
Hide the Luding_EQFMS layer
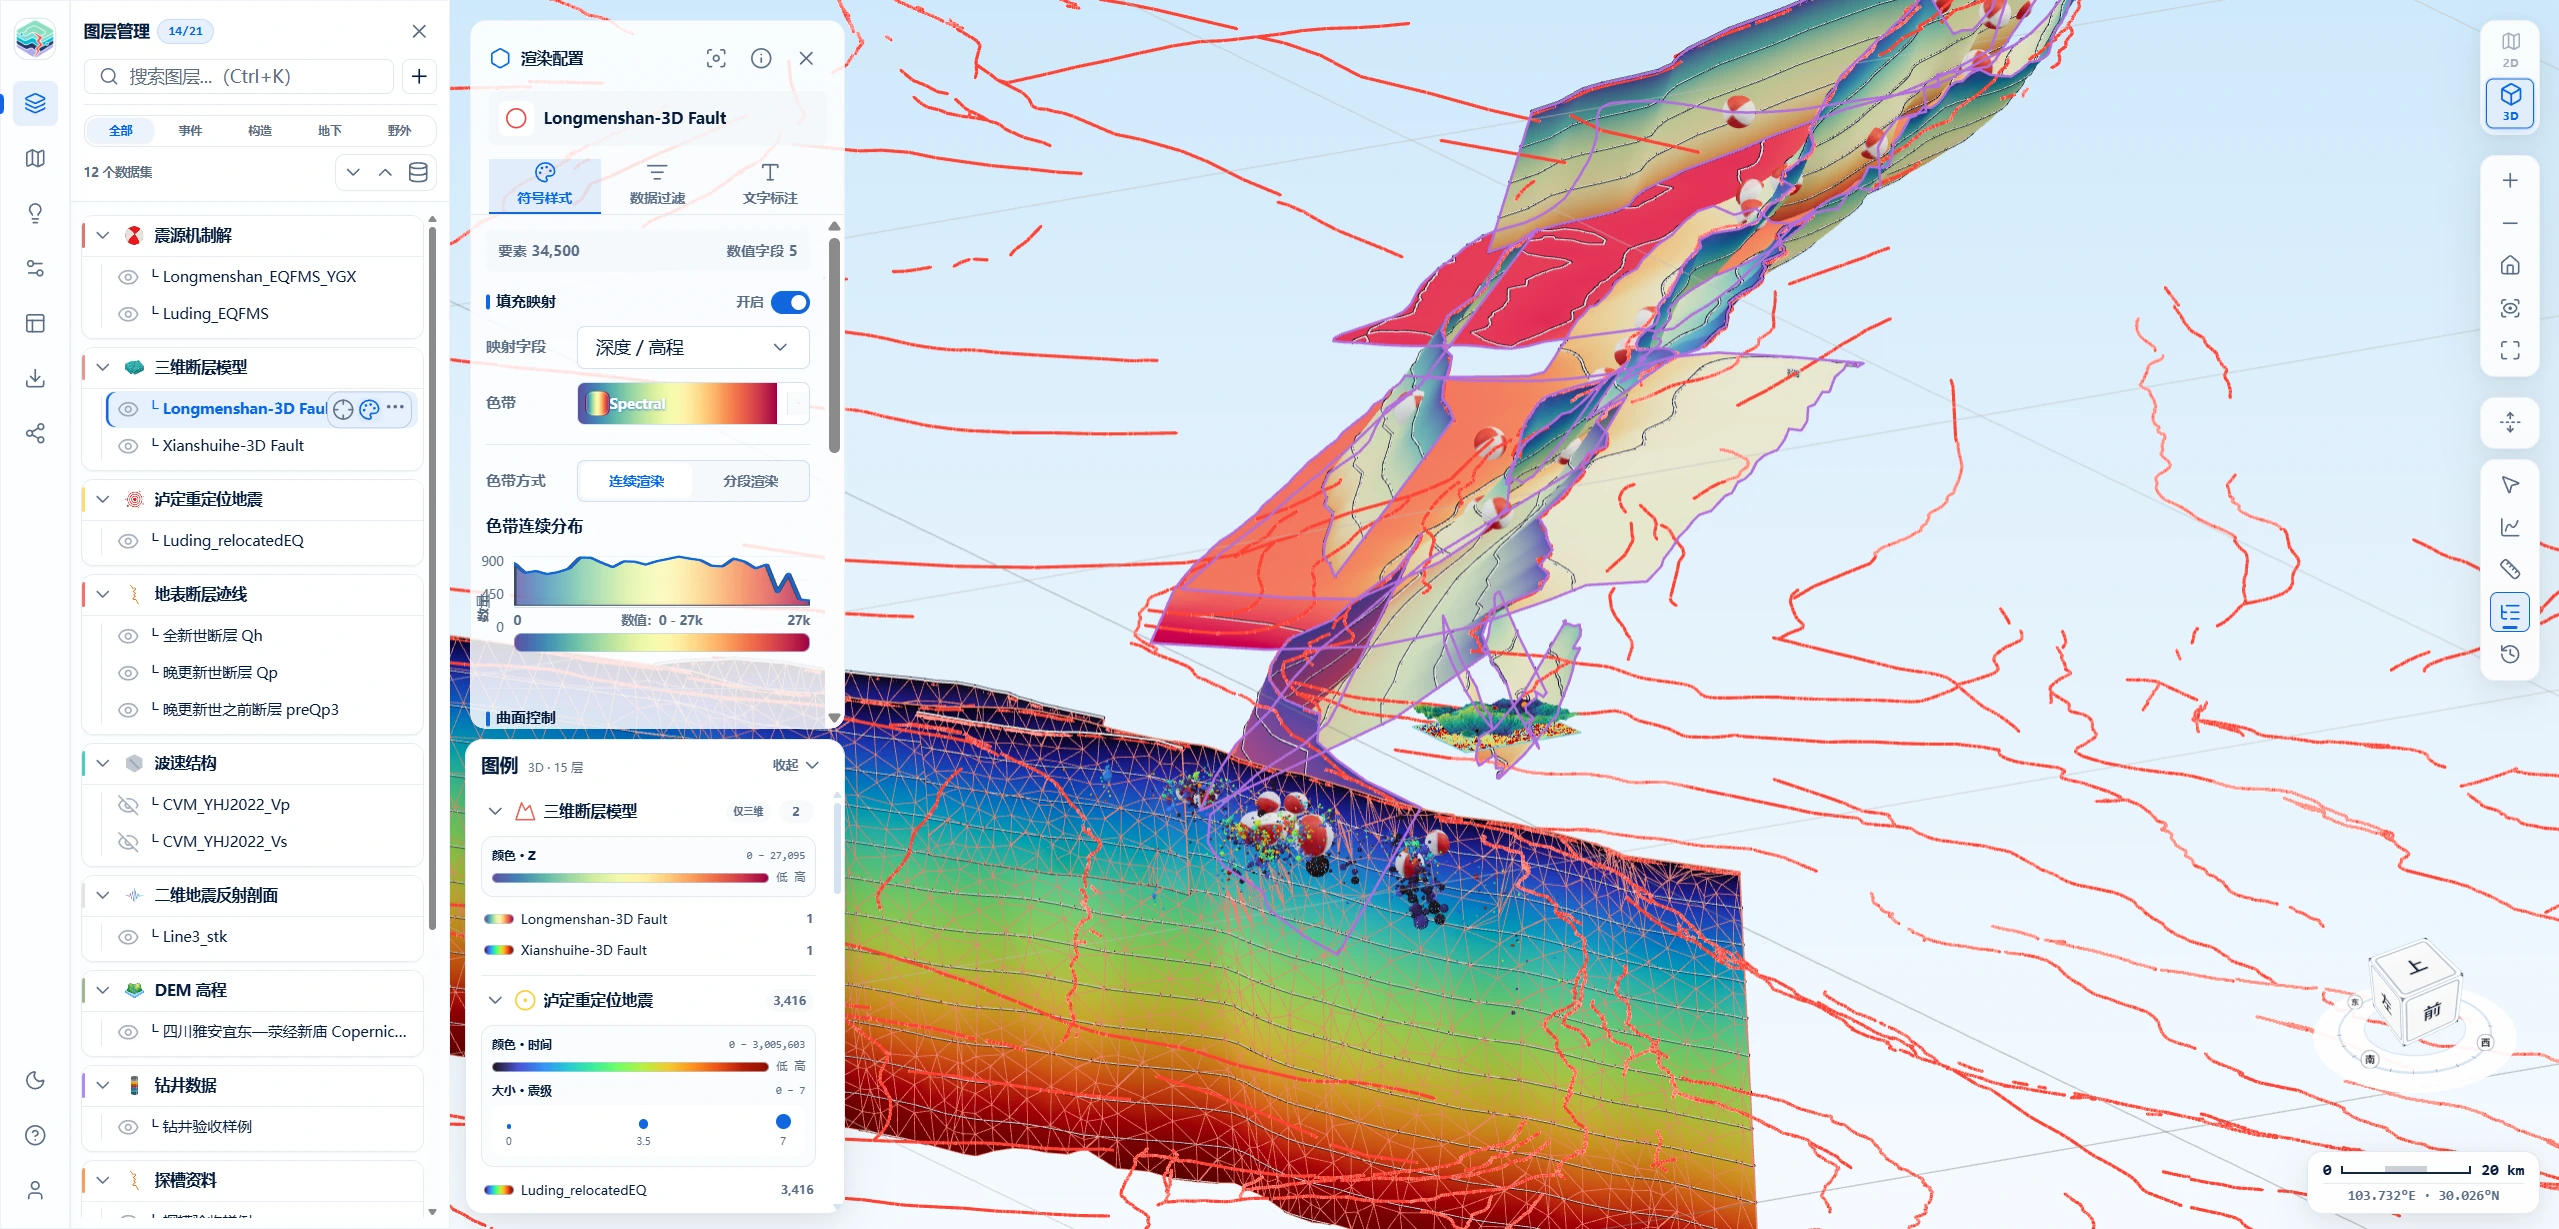[128, 314]
